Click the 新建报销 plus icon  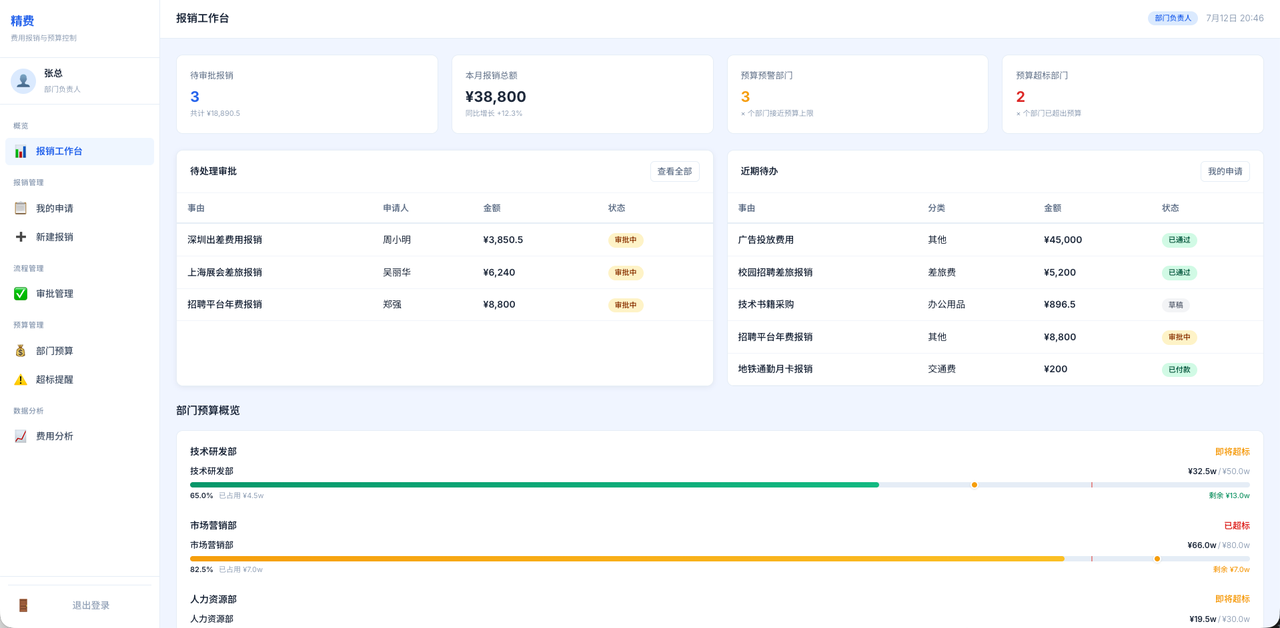click(20, 237)
